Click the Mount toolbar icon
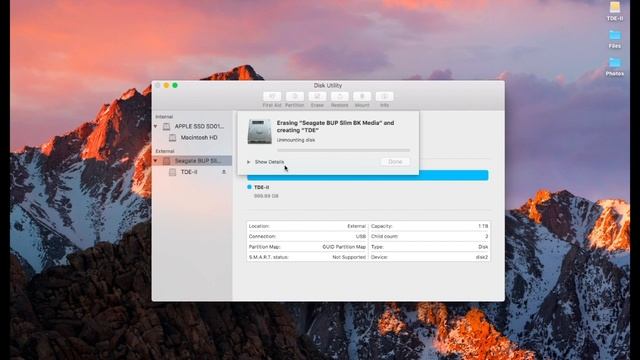The width and height of the screenshot is (640, 360). tap(362, 96)
